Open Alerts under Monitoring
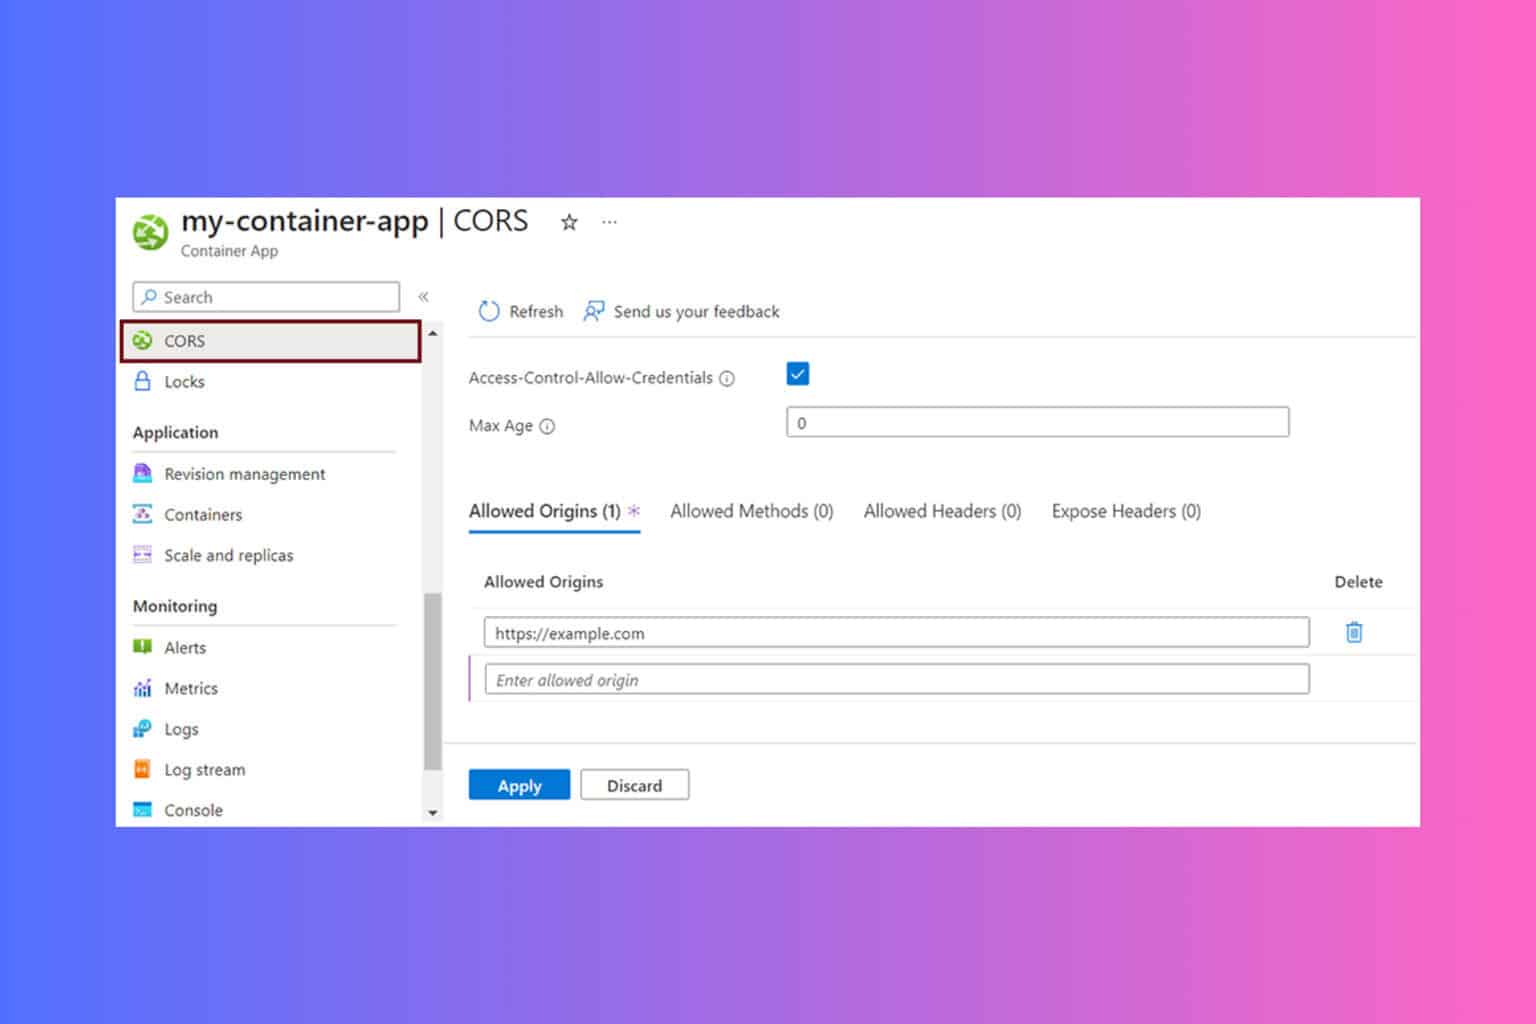The width and height of the screenshot is (1536, 1024). (185, 648)
